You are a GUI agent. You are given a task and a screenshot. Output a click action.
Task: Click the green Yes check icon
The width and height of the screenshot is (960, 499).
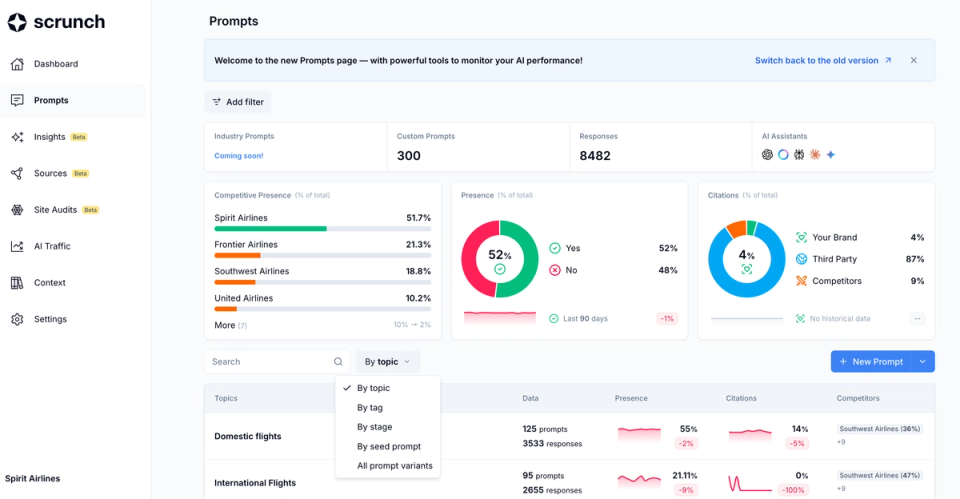(555, 248)
